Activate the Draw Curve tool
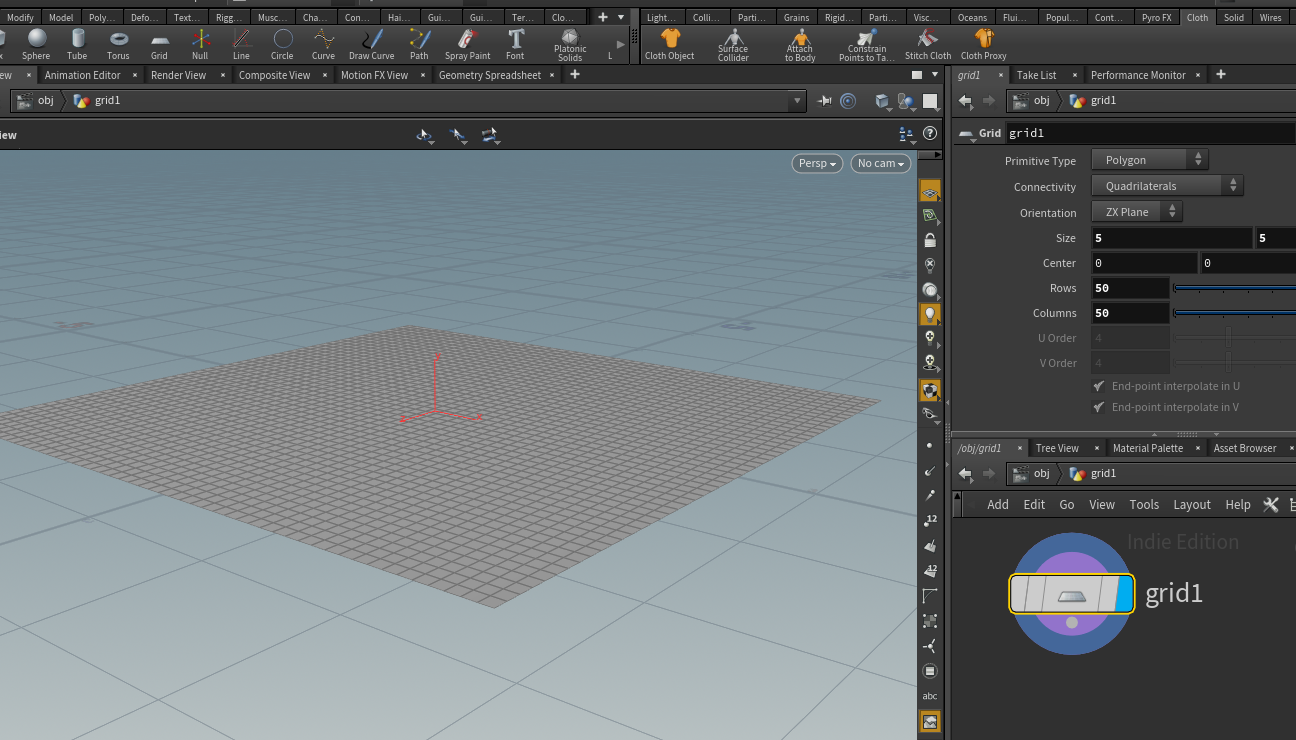This screenshot has width=1296, height=740. 372,43
